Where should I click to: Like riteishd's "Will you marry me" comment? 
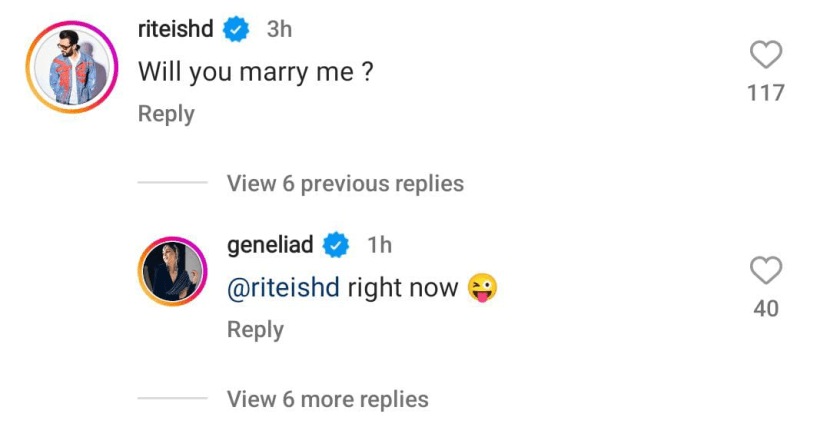[x=765, y=56]
